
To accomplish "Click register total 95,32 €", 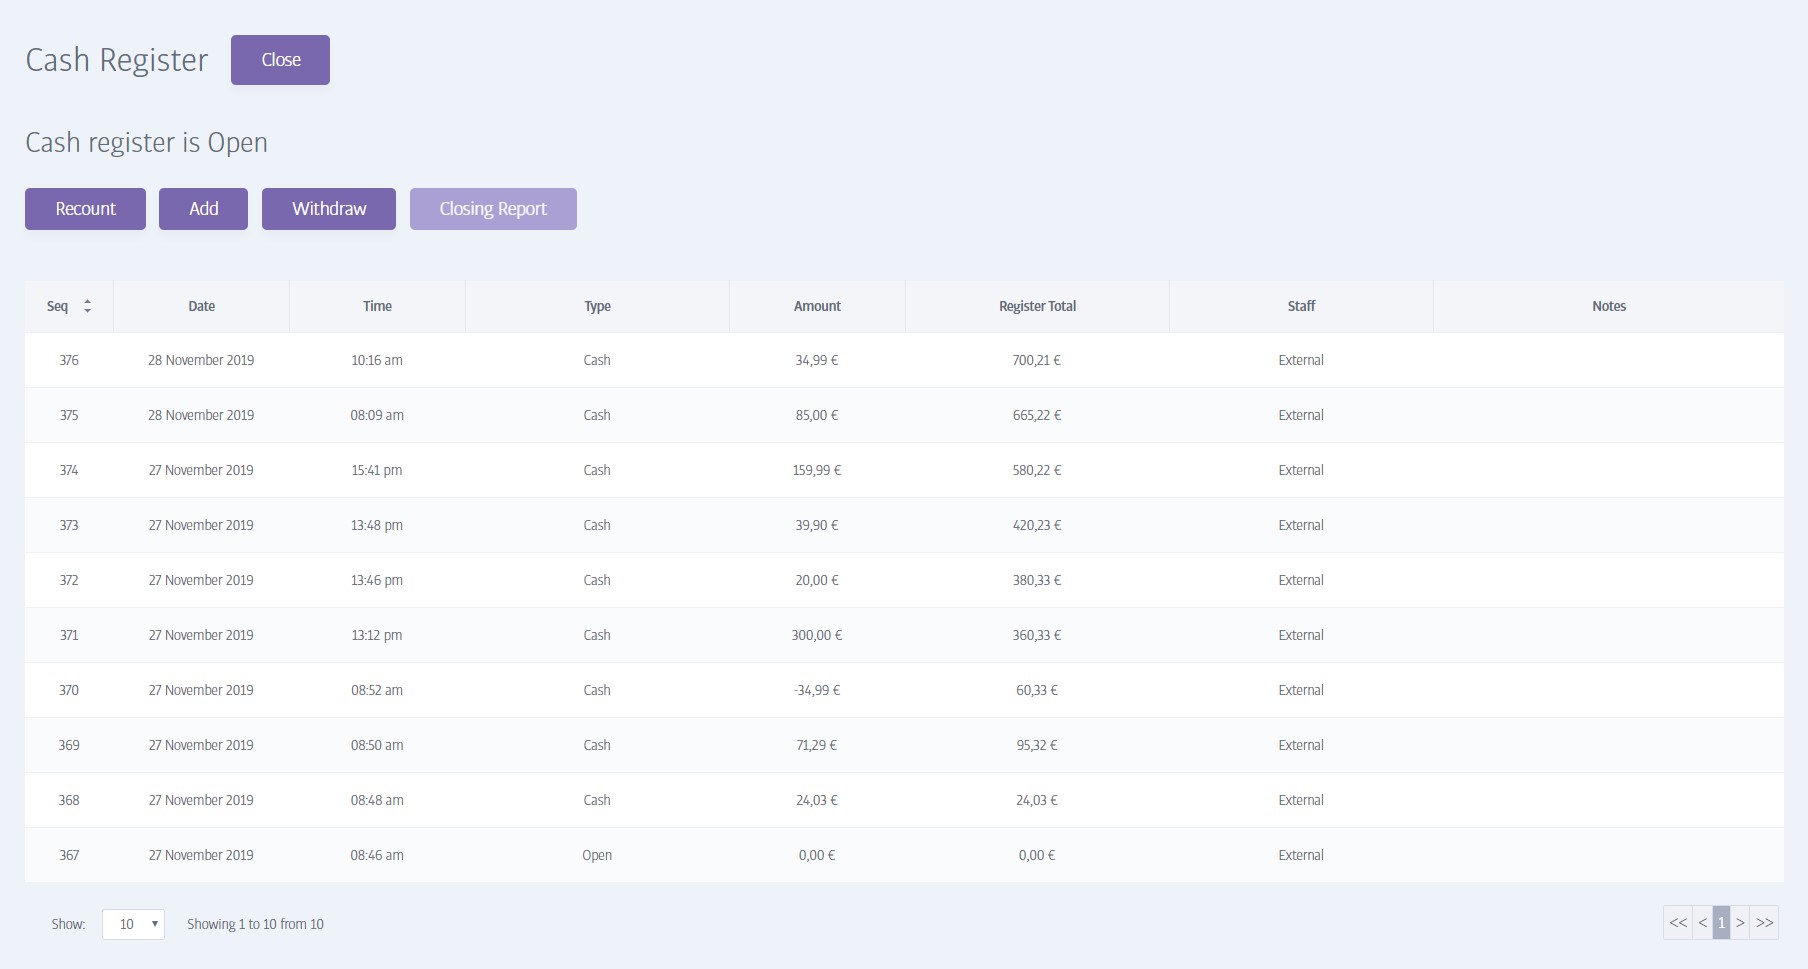I will [1037, 745].
